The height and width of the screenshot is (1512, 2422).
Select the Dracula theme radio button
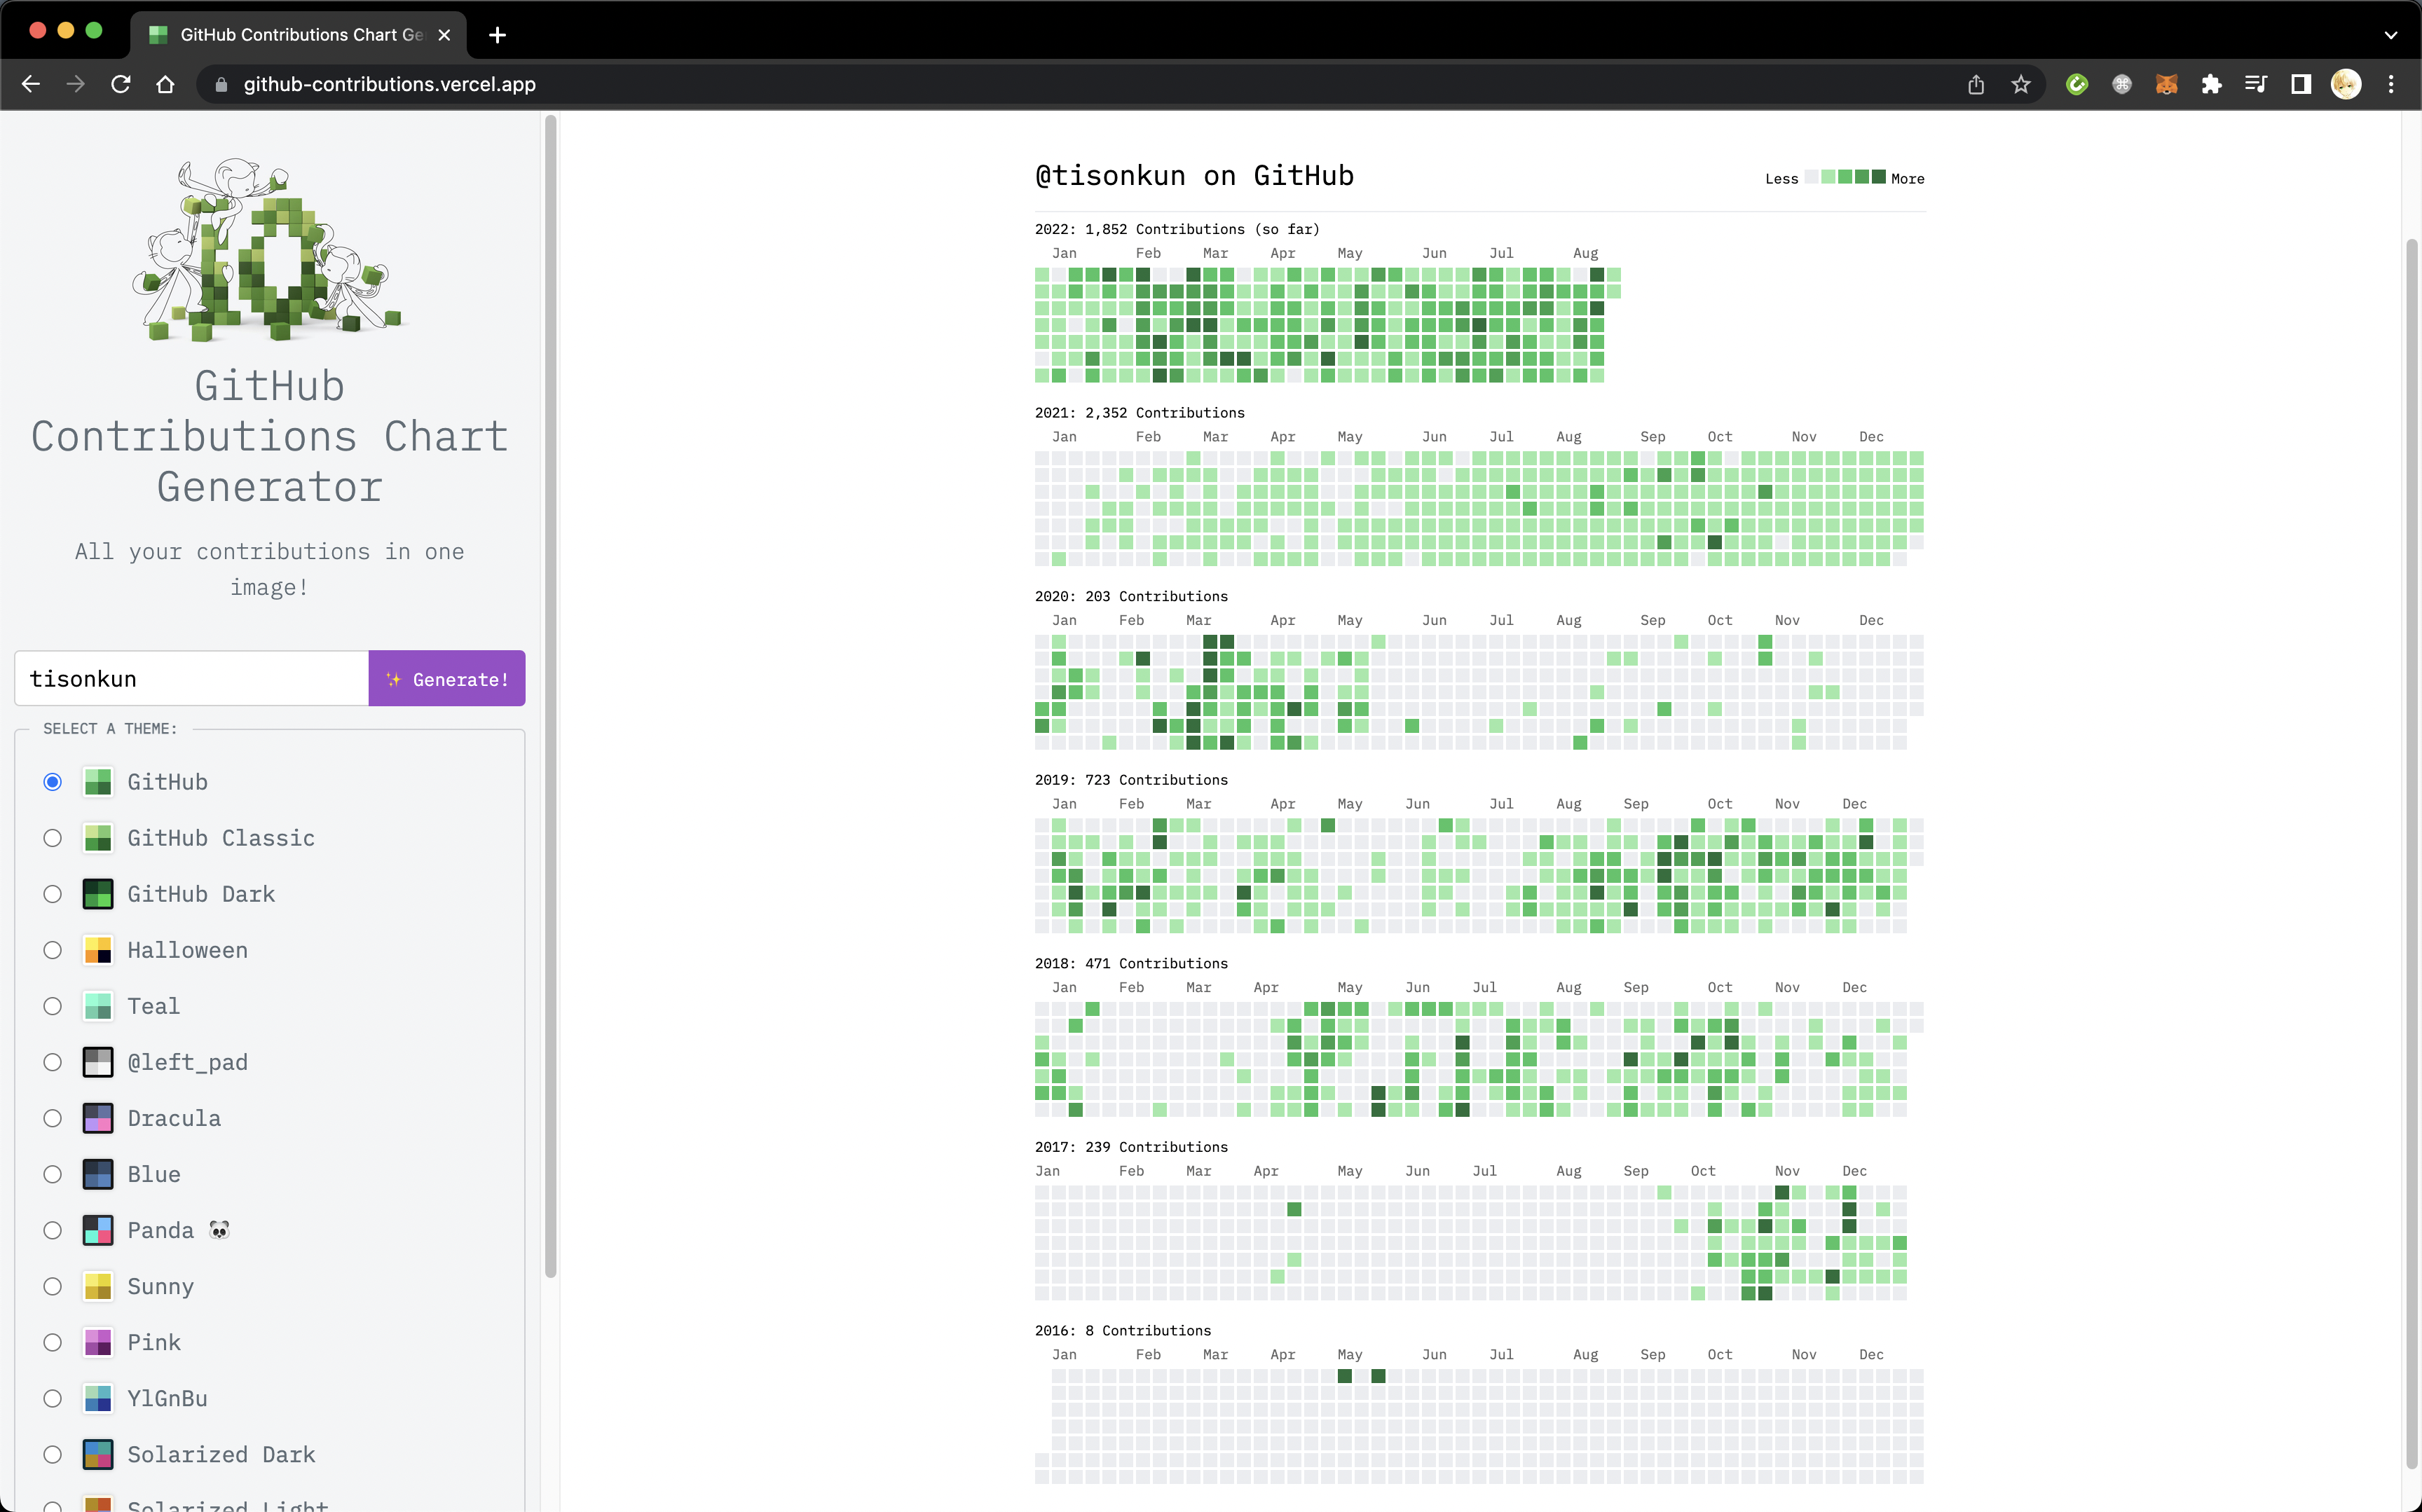pos(53,1118)
